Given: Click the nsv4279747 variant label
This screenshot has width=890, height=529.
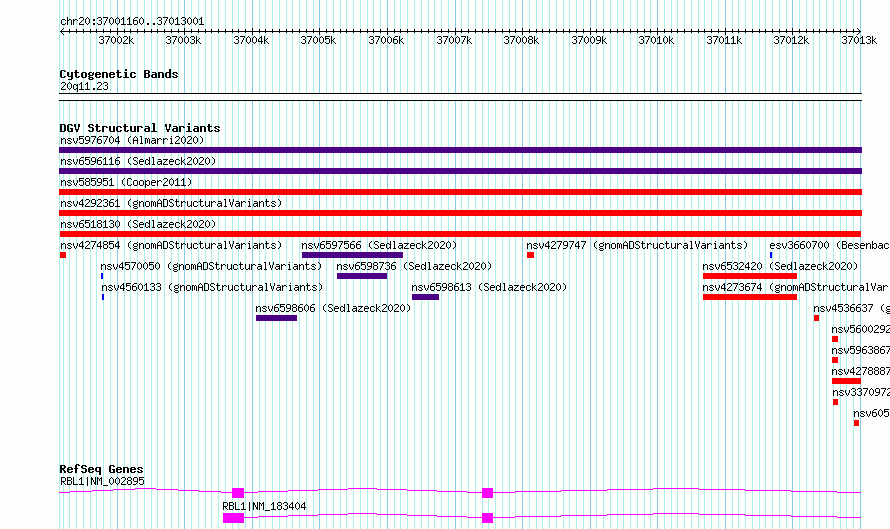Looking at the screenshot, I should [637, 245].
